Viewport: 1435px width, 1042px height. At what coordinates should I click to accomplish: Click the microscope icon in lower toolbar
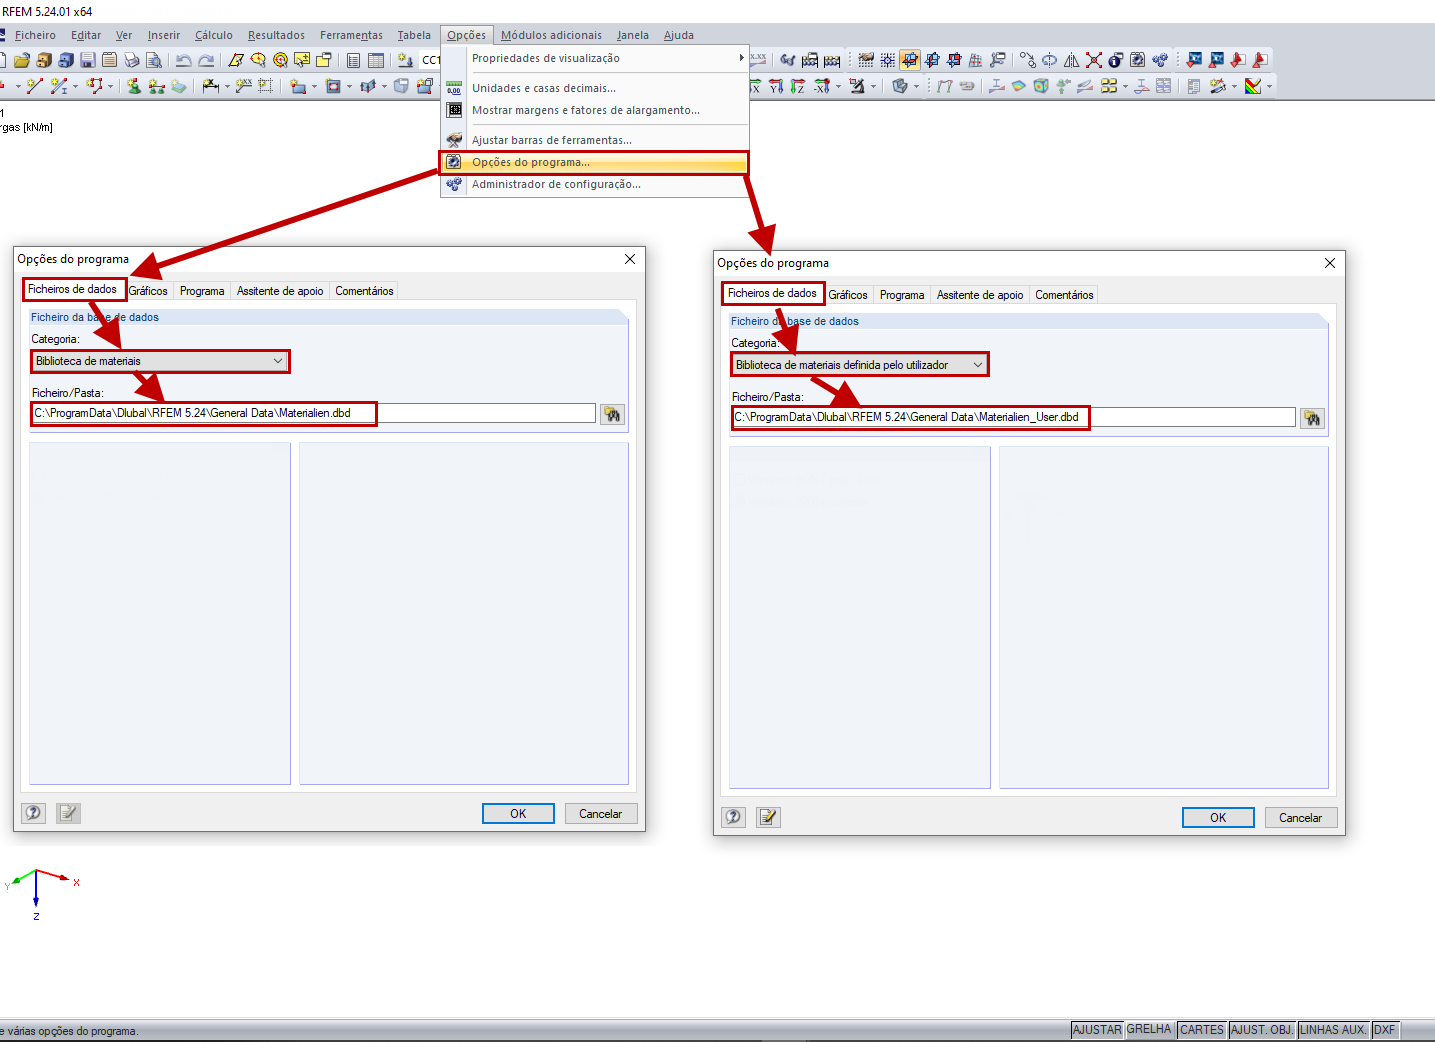click(857, 86)
